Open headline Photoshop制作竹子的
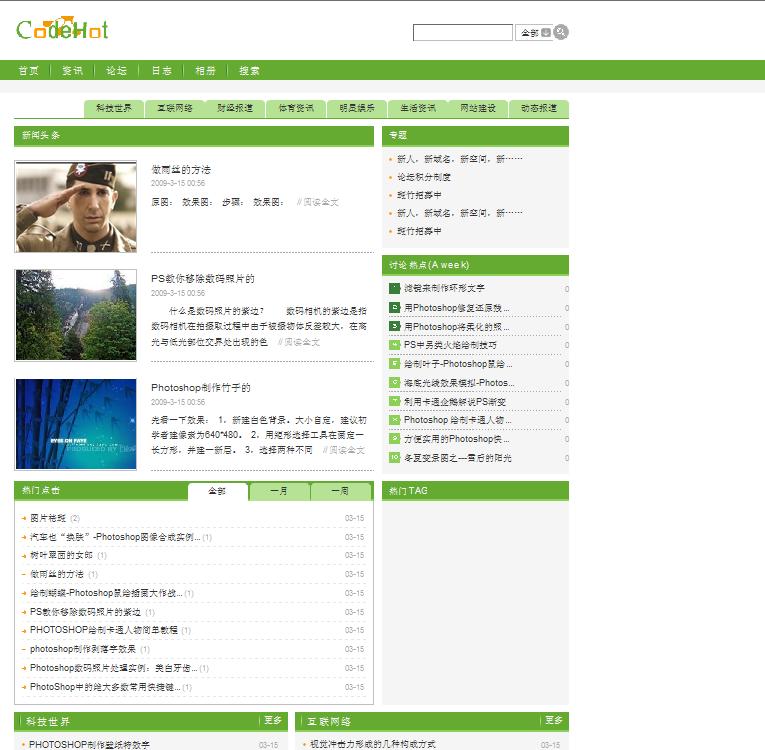The image size is (765, 750). click(201, 387)
